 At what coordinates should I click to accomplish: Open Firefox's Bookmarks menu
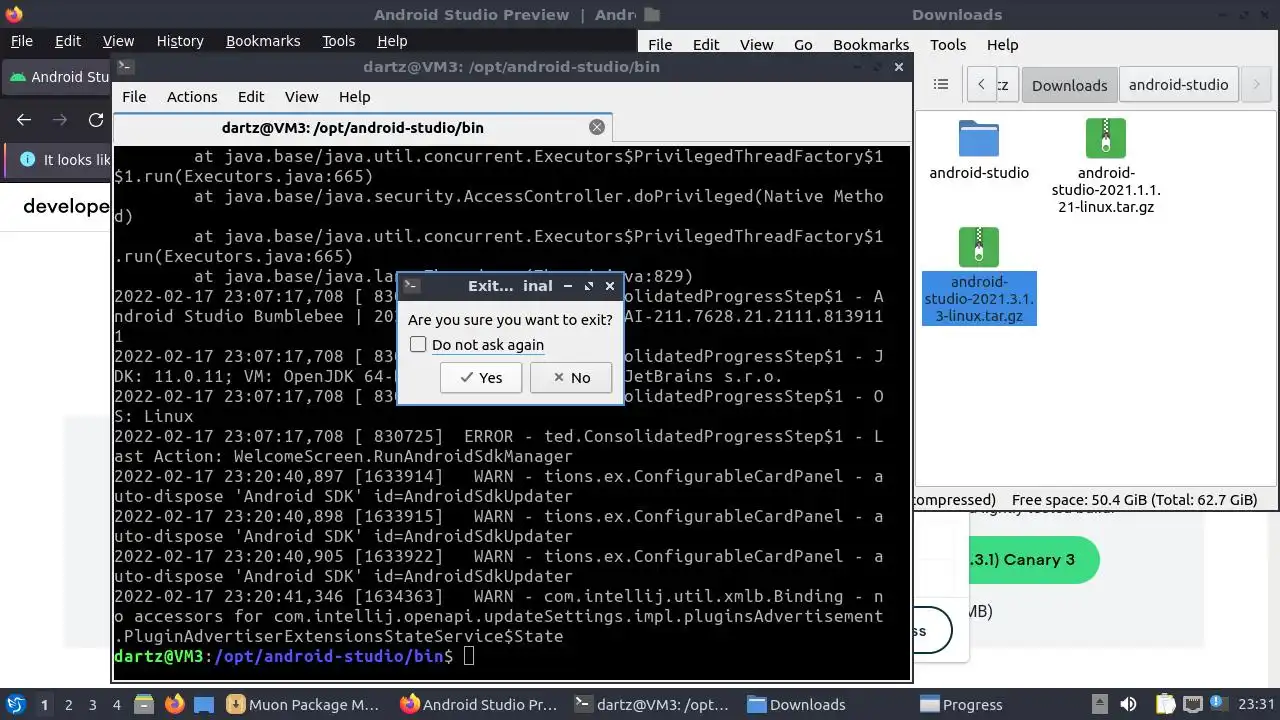tap(263, 41)
